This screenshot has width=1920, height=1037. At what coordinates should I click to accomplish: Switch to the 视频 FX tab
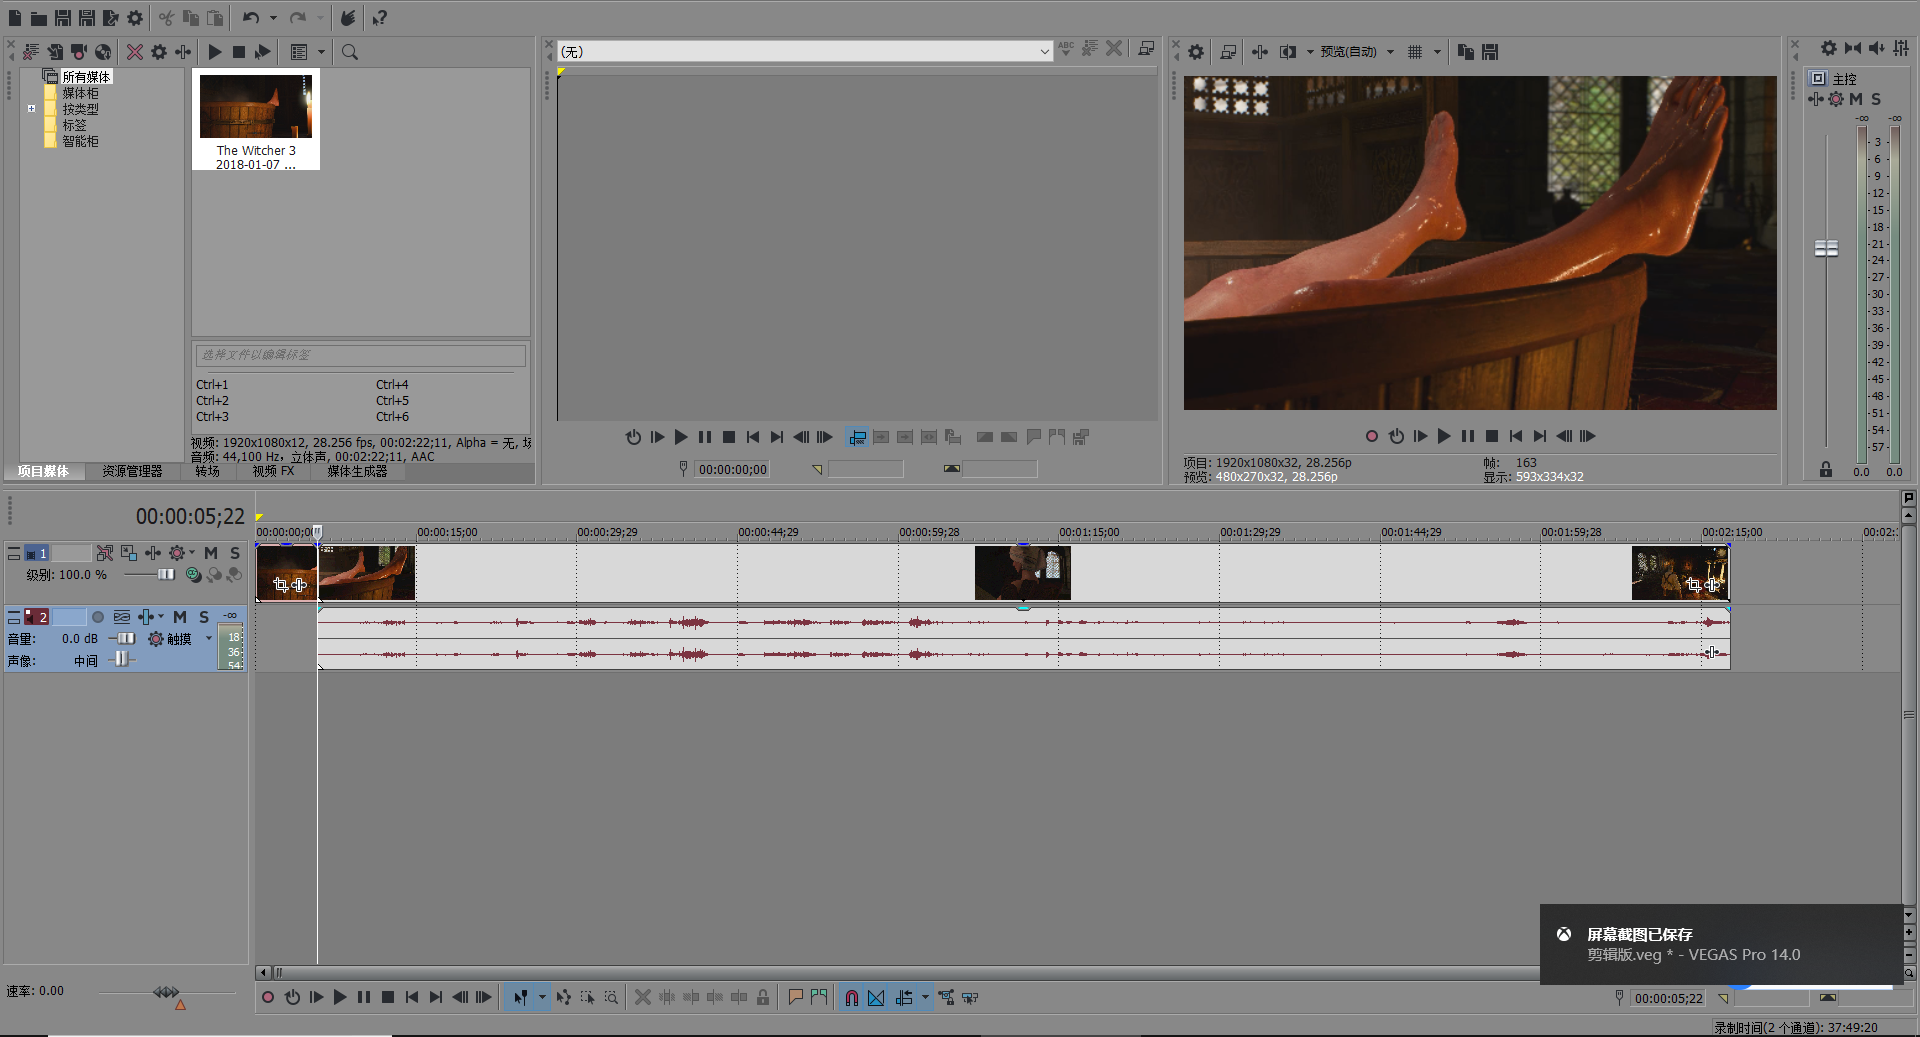[x=273, y=471]
